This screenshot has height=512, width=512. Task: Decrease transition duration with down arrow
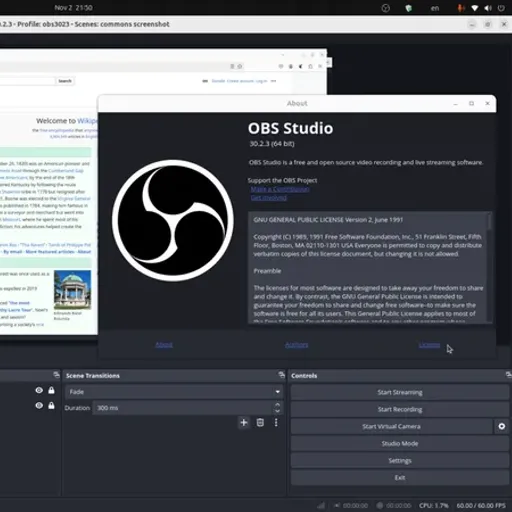[x=277, y=411]
